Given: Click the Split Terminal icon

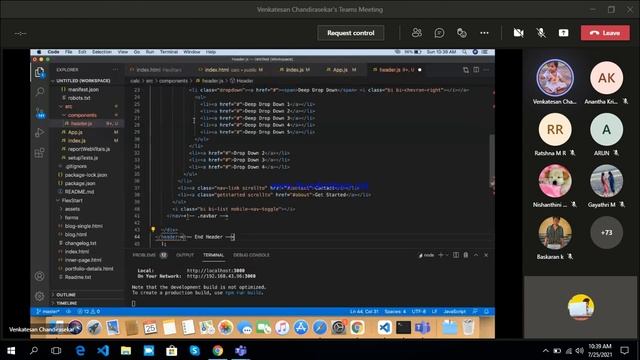Looking at the screenshot, I should (x=456, y=255).
